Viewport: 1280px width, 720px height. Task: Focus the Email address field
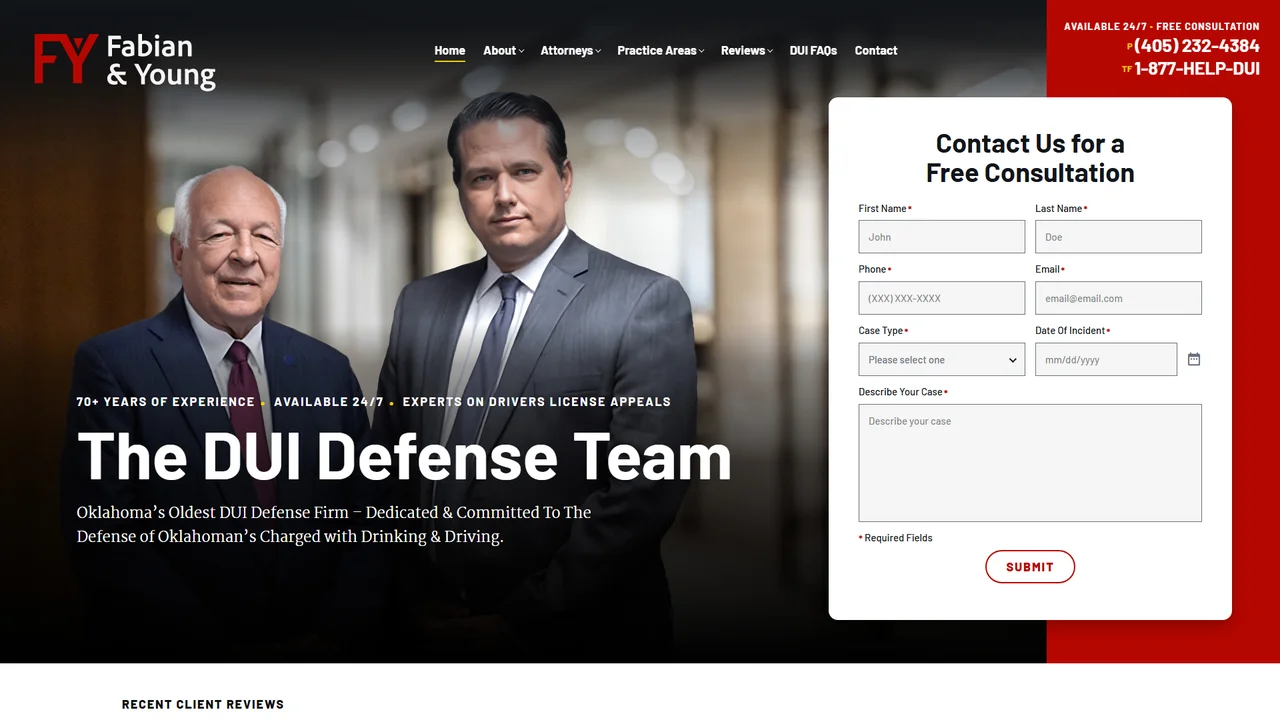click(x=1118, y=298)
